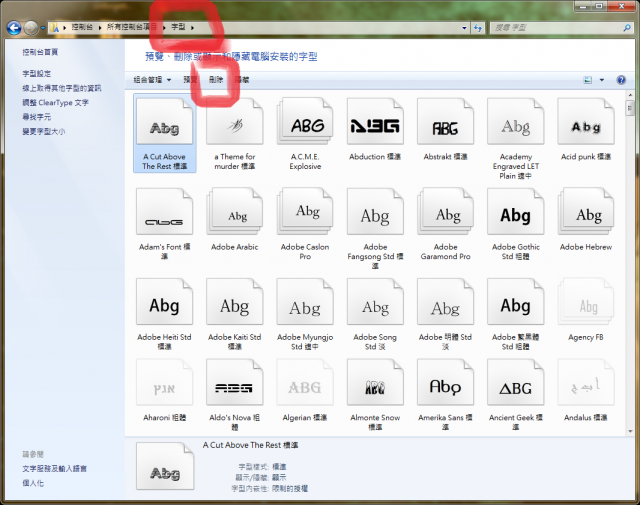
Task: Select the Aldo's Nova font icon
Action: click(235, 382)
